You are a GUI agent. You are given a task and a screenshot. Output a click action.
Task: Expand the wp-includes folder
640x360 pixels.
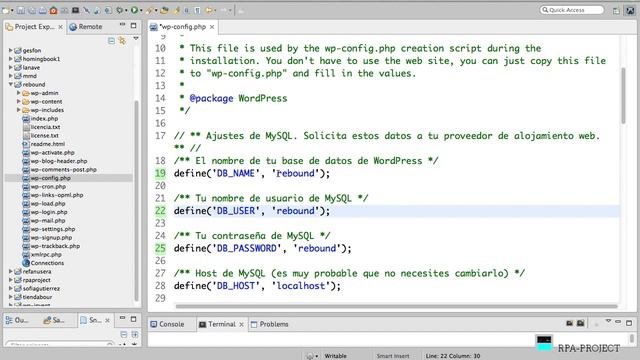[18, 110]
